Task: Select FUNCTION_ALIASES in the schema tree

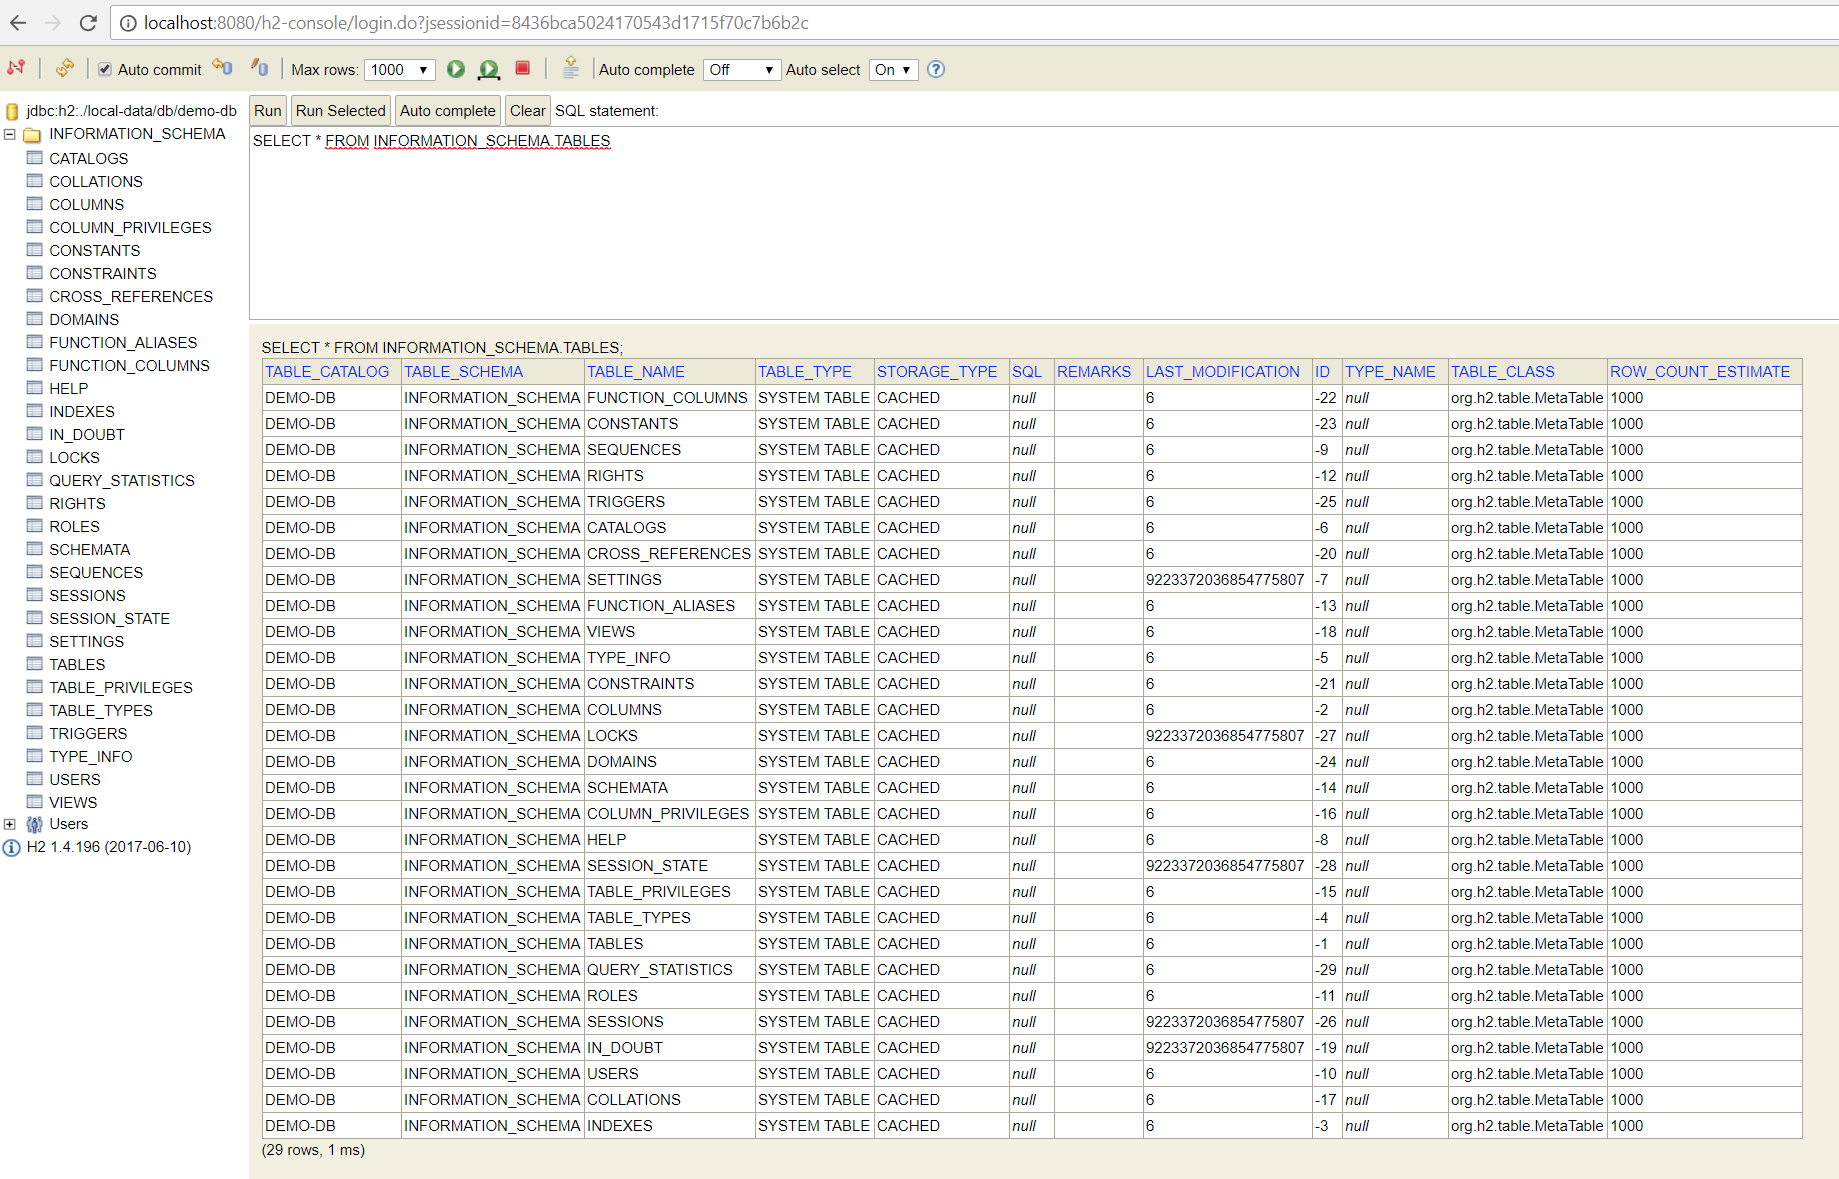Action: [x=123, y=342]
